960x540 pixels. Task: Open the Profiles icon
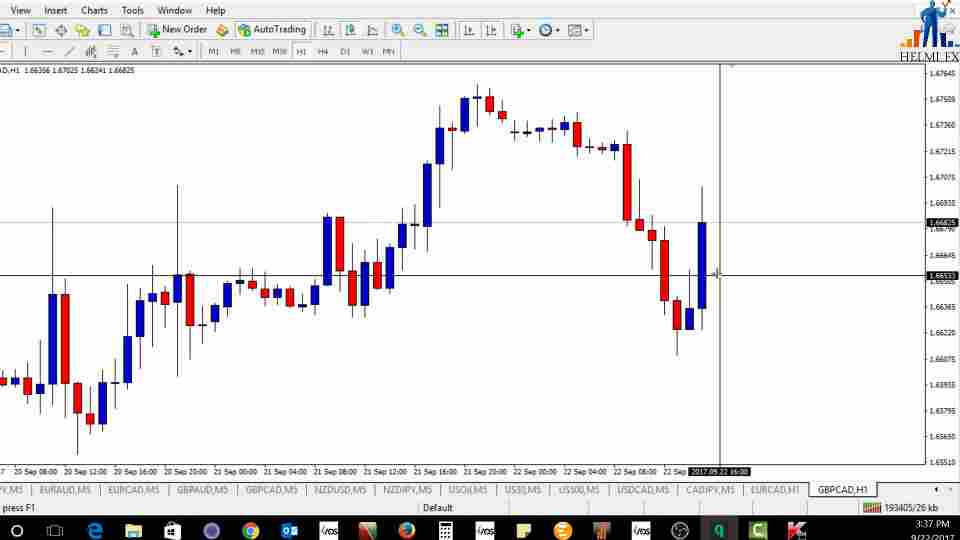point(6,30)
